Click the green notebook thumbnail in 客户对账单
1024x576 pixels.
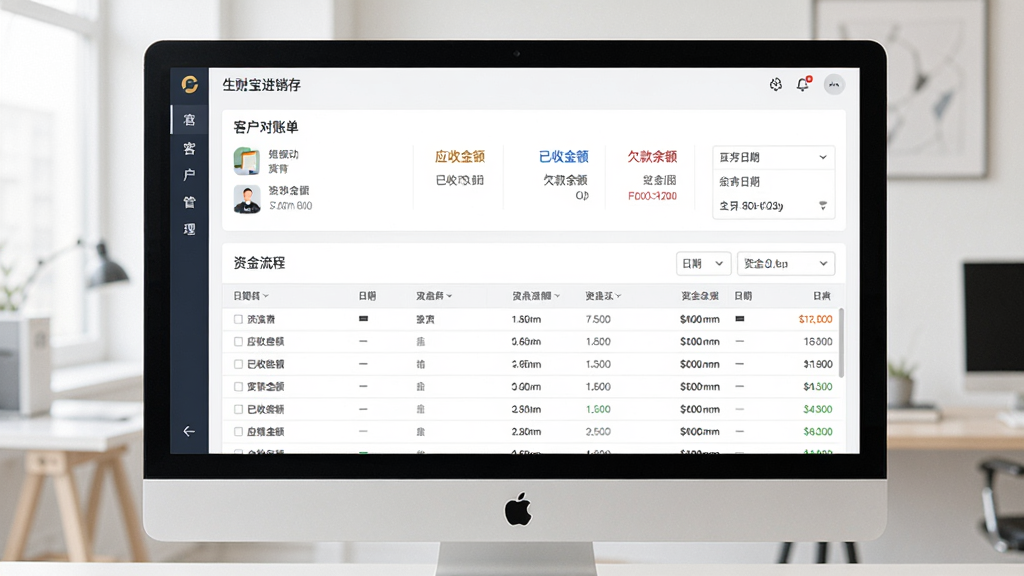pyautogui.click(x=247, y=161)
